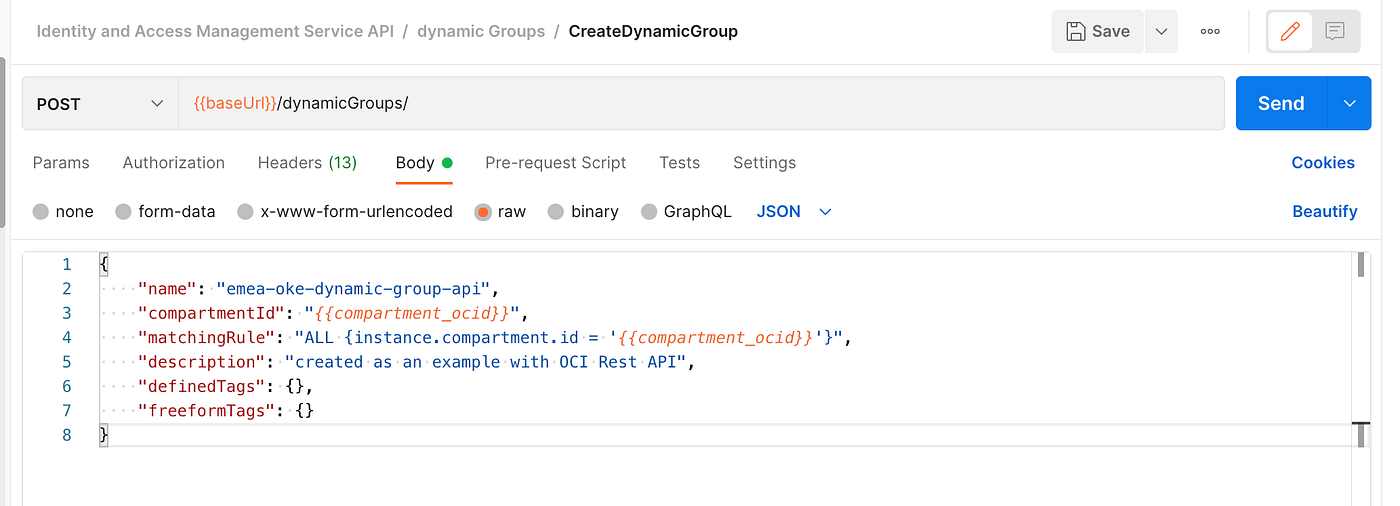Switch to the Params tab
1400x506 pixels.
coord(61,163)
